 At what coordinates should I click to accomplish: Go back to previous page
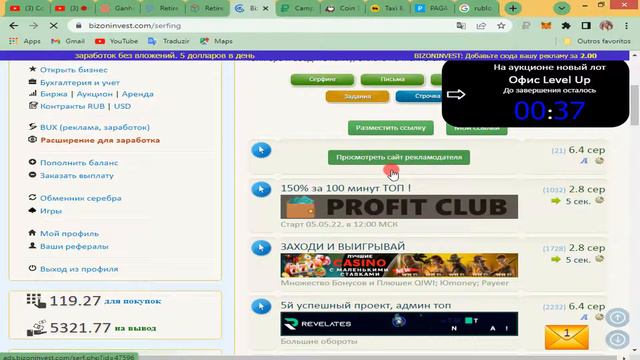tap(14, 26)
